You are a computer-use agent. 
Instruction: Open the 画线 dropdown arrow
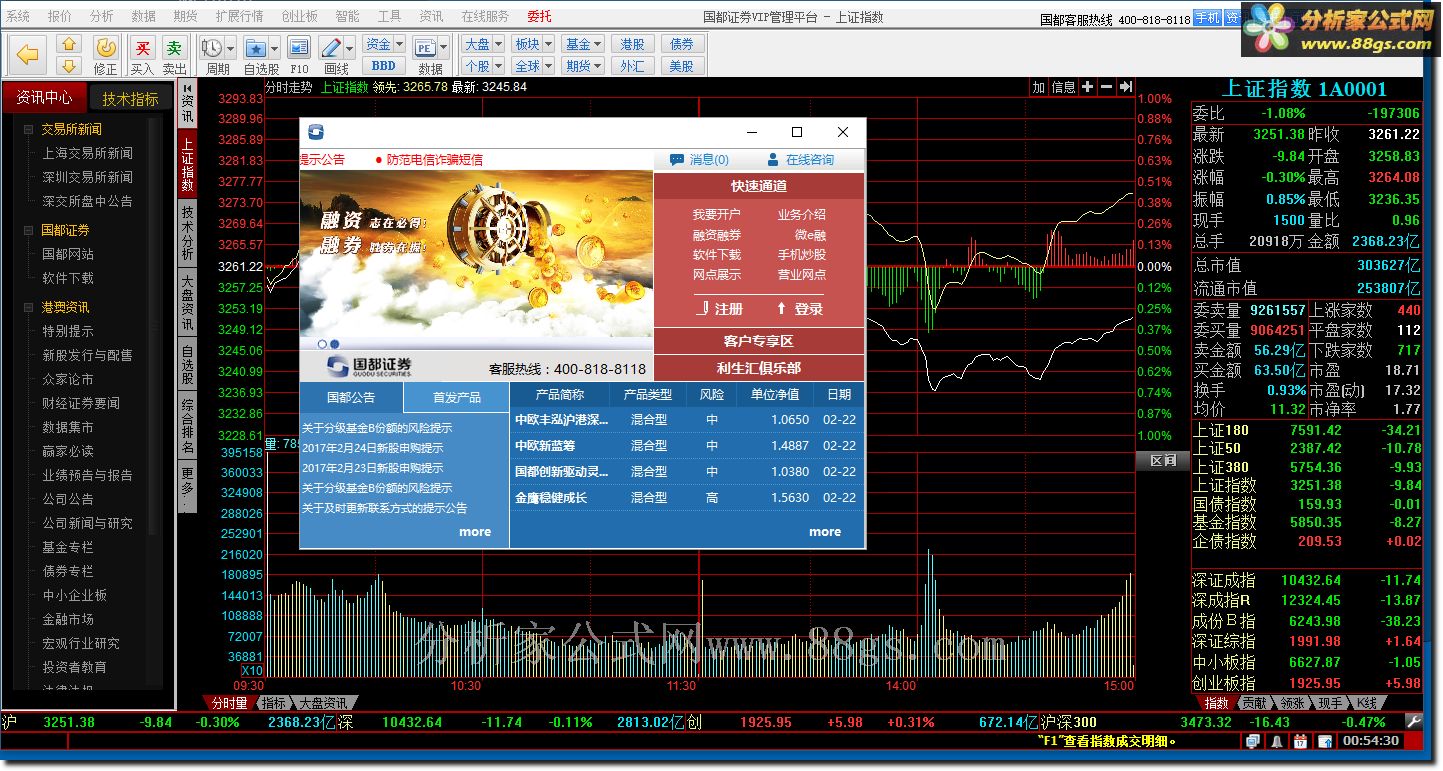tap(349, 48)
